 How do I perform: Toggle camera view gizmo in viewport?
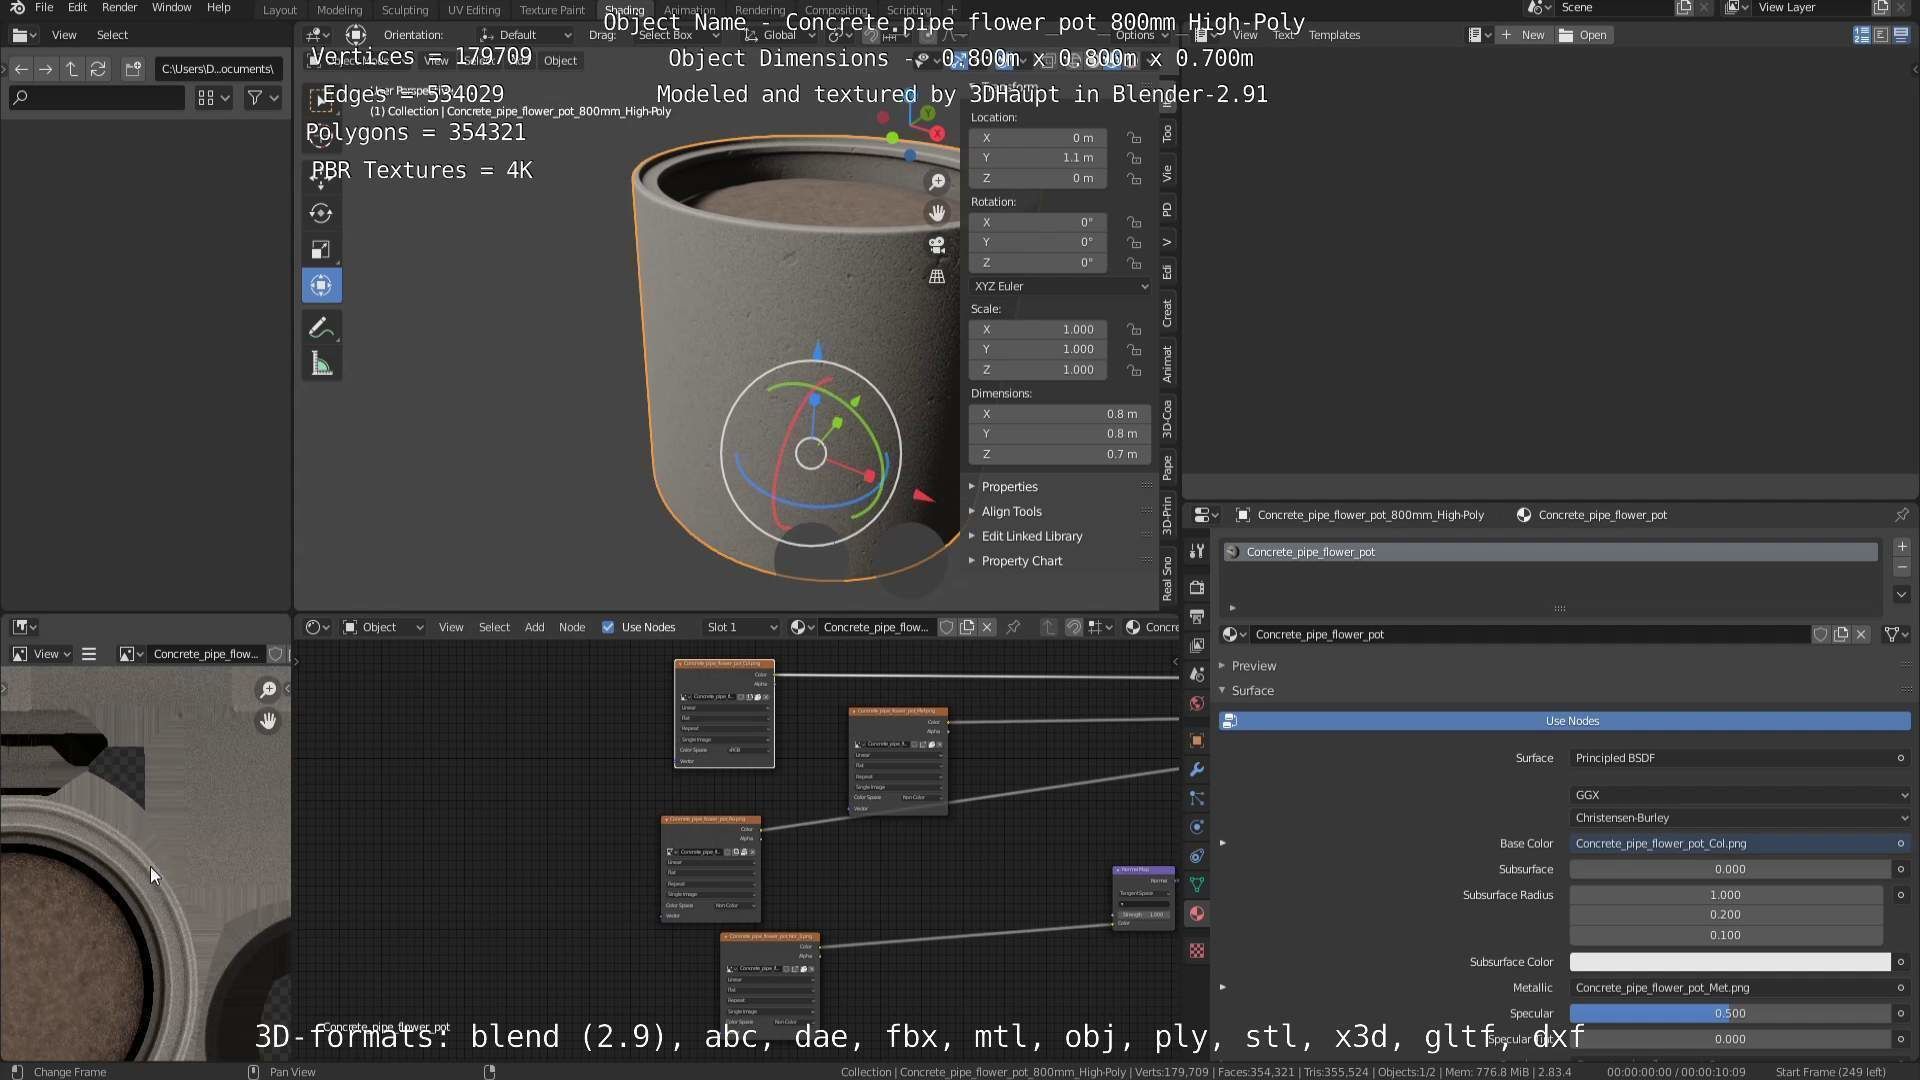[x=937, y=245]
